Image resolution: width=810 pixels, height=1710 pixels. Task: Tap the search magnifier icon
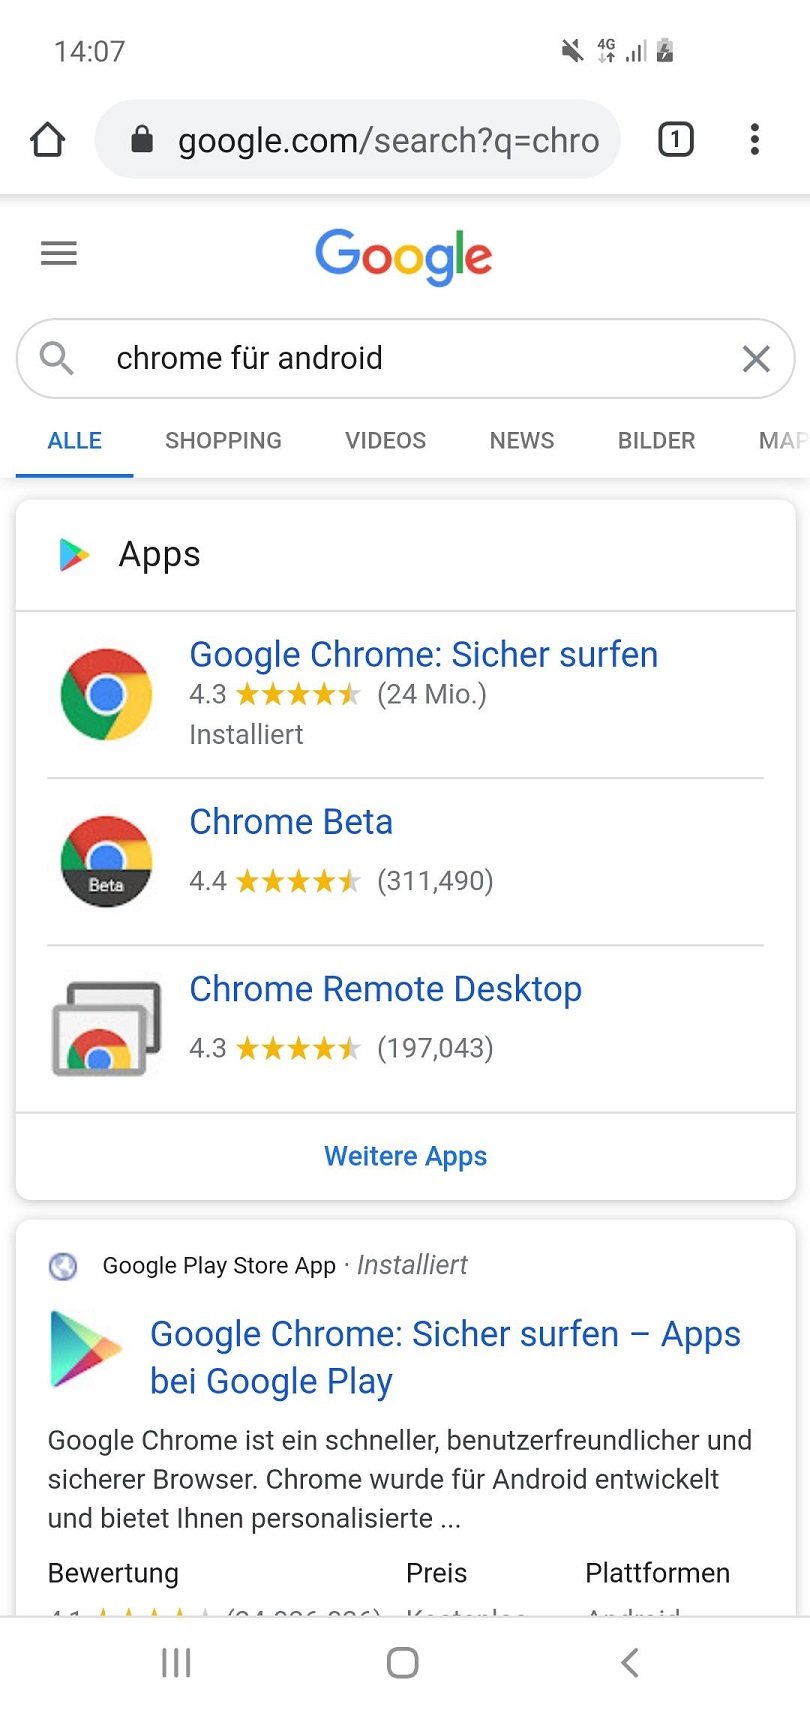tap(56, 358)
